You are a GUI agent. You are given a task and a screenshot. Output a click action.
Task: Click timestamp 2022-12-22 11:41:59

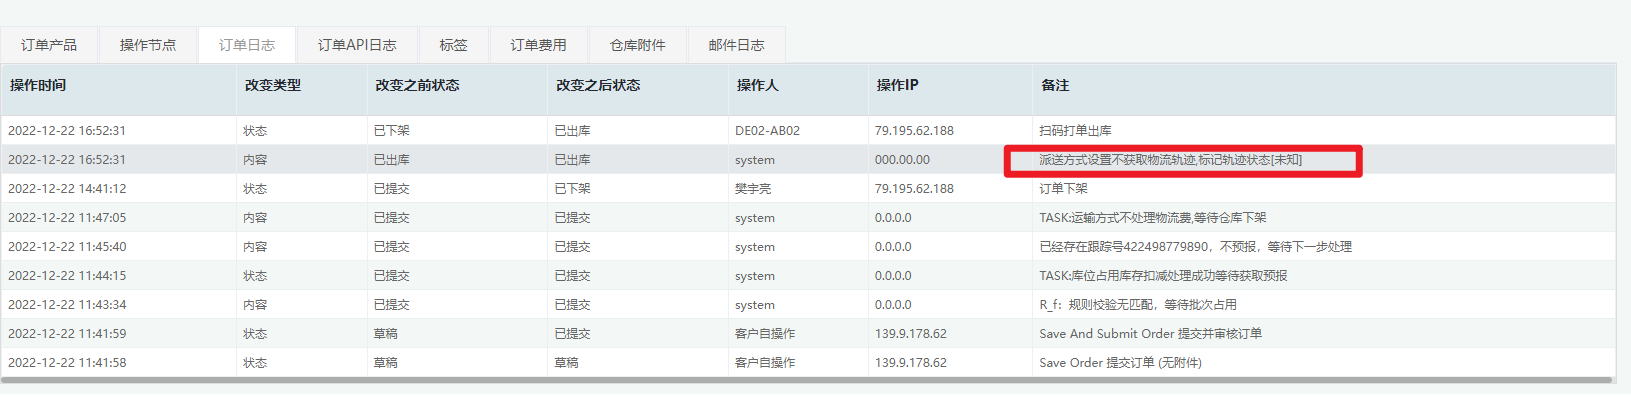[x=67, y=334]
